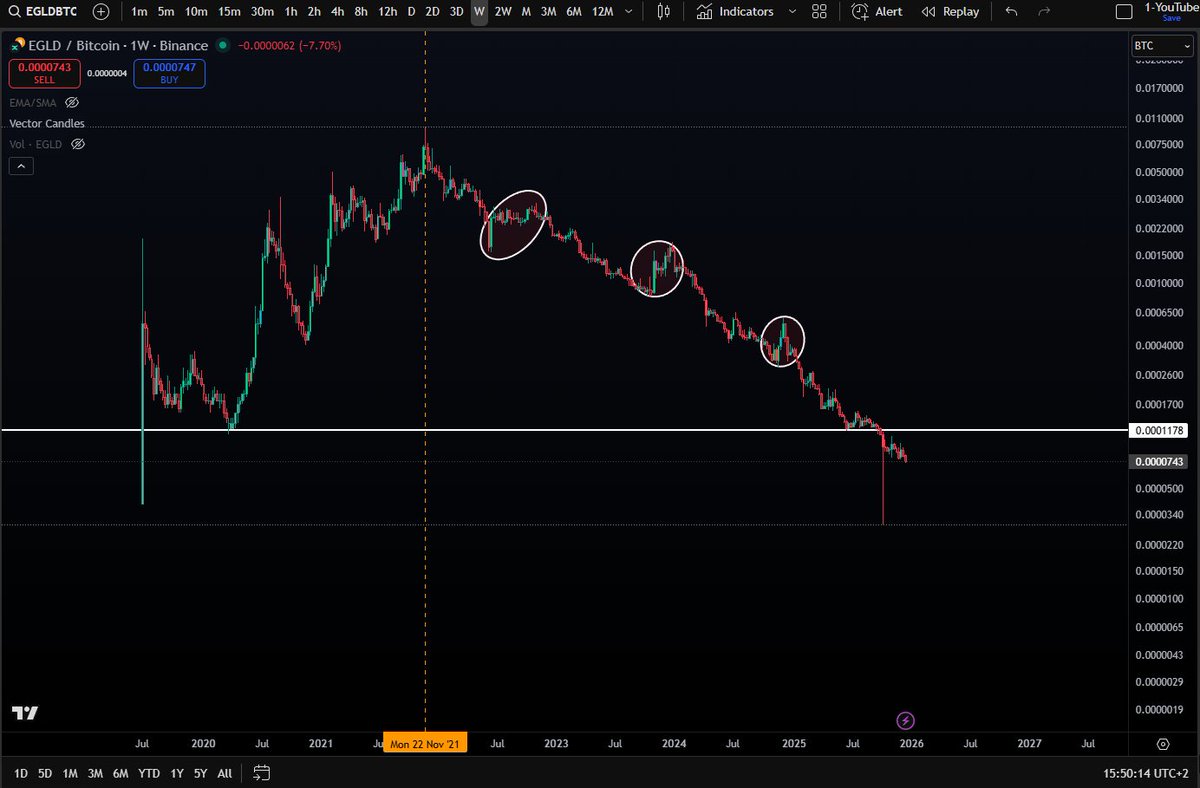Open the BTC currency dropdown
The width and height of the screenshot is (1200, 788).
(x=1162, y=46)
